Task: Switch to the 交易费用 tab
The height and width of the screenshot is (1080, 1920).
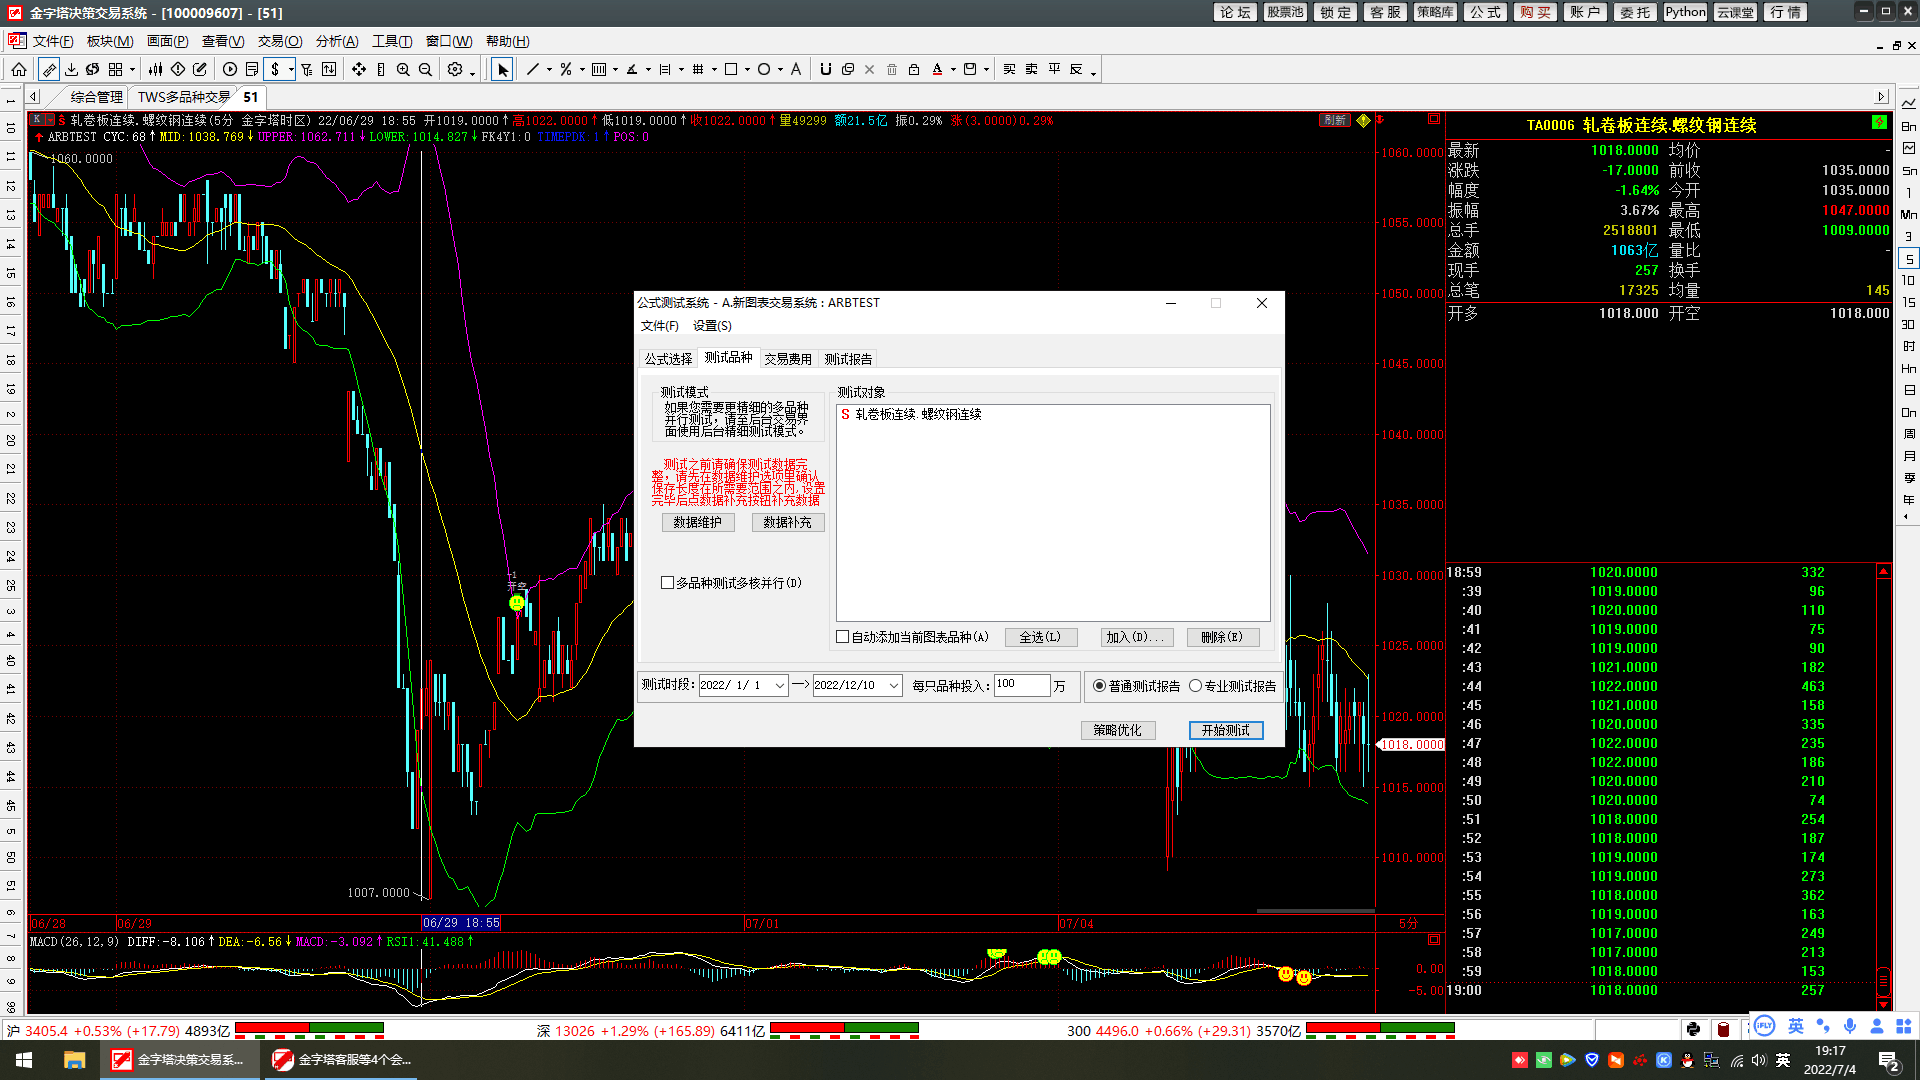Action: point(788,359)
